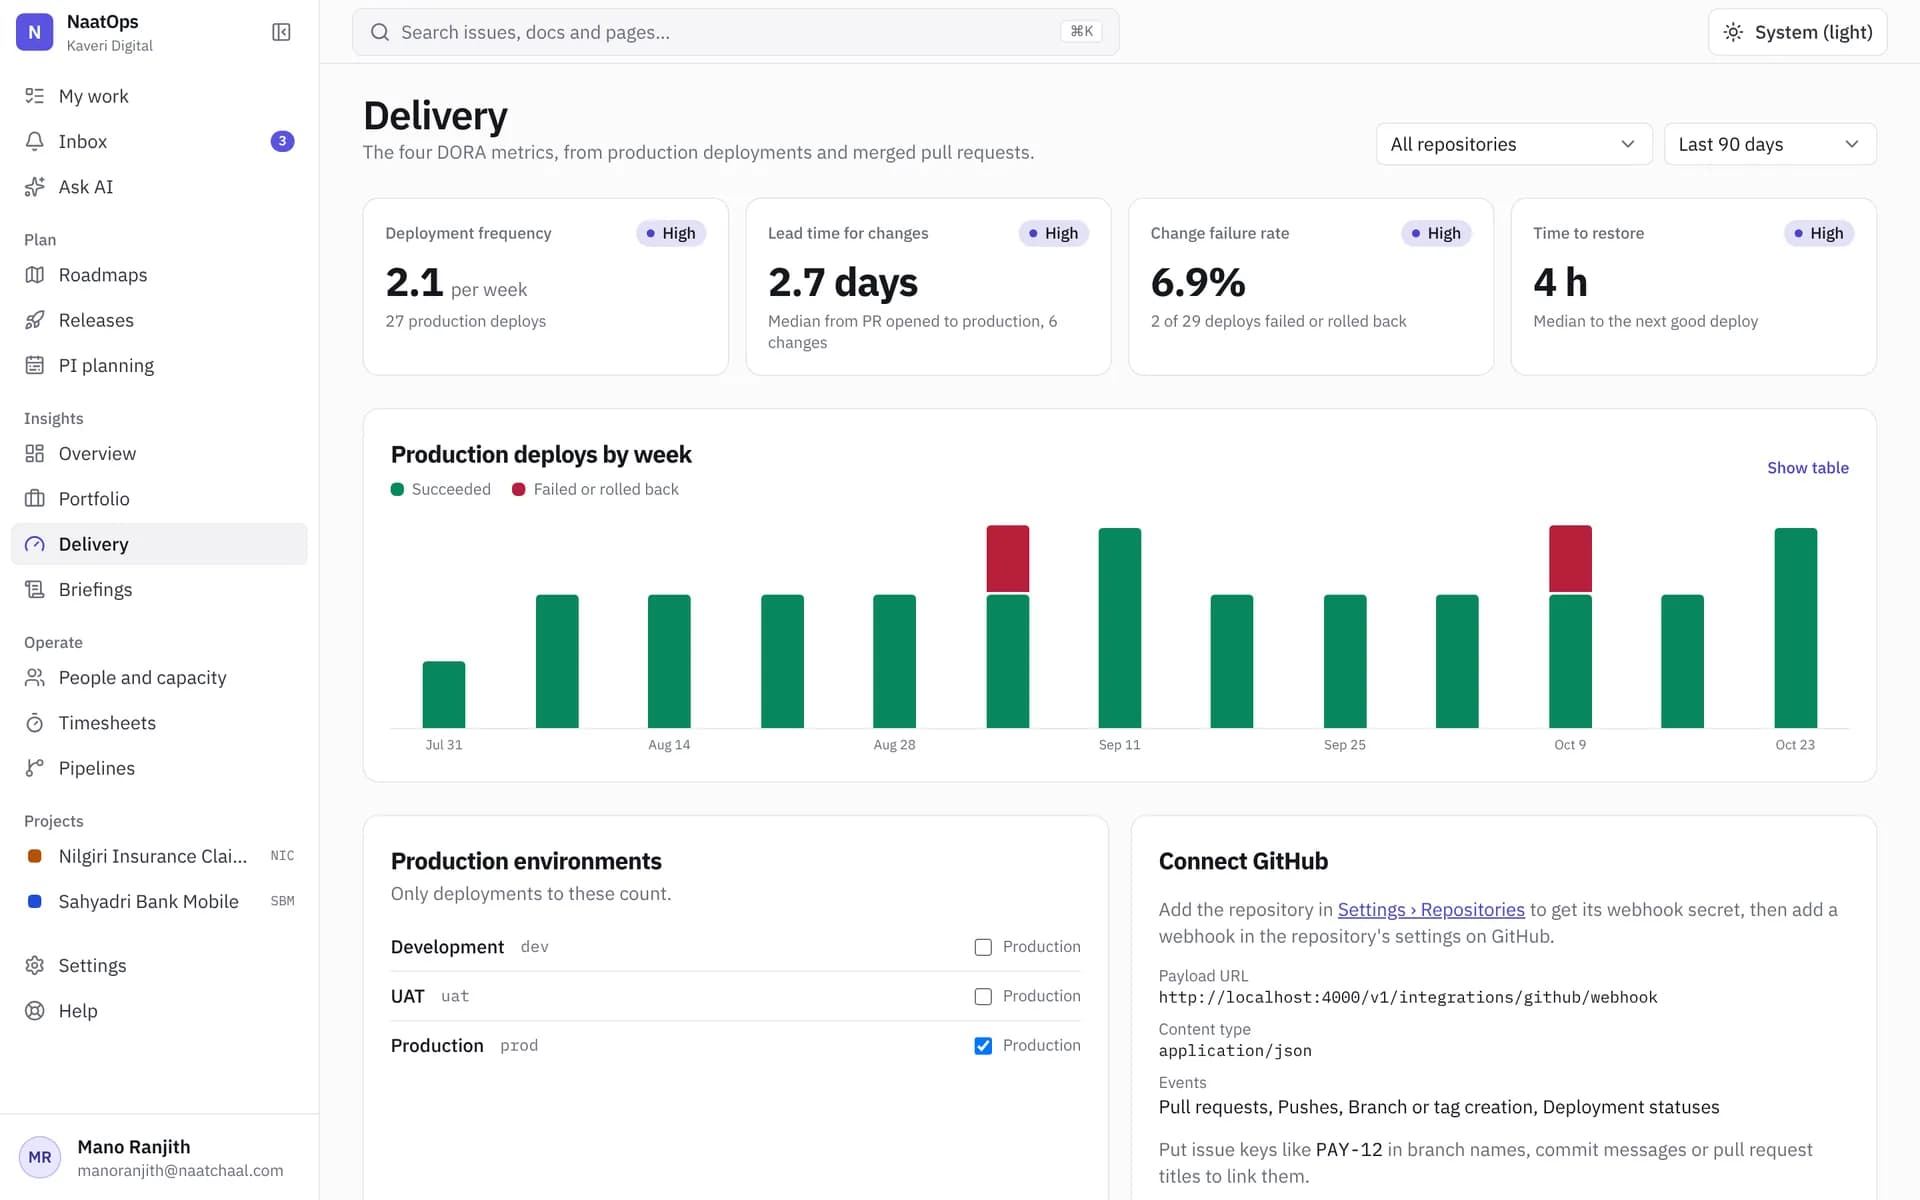The image size is (1920, 1200).
Task: Click the search magnifier icon
Action: tap(380, 32)
